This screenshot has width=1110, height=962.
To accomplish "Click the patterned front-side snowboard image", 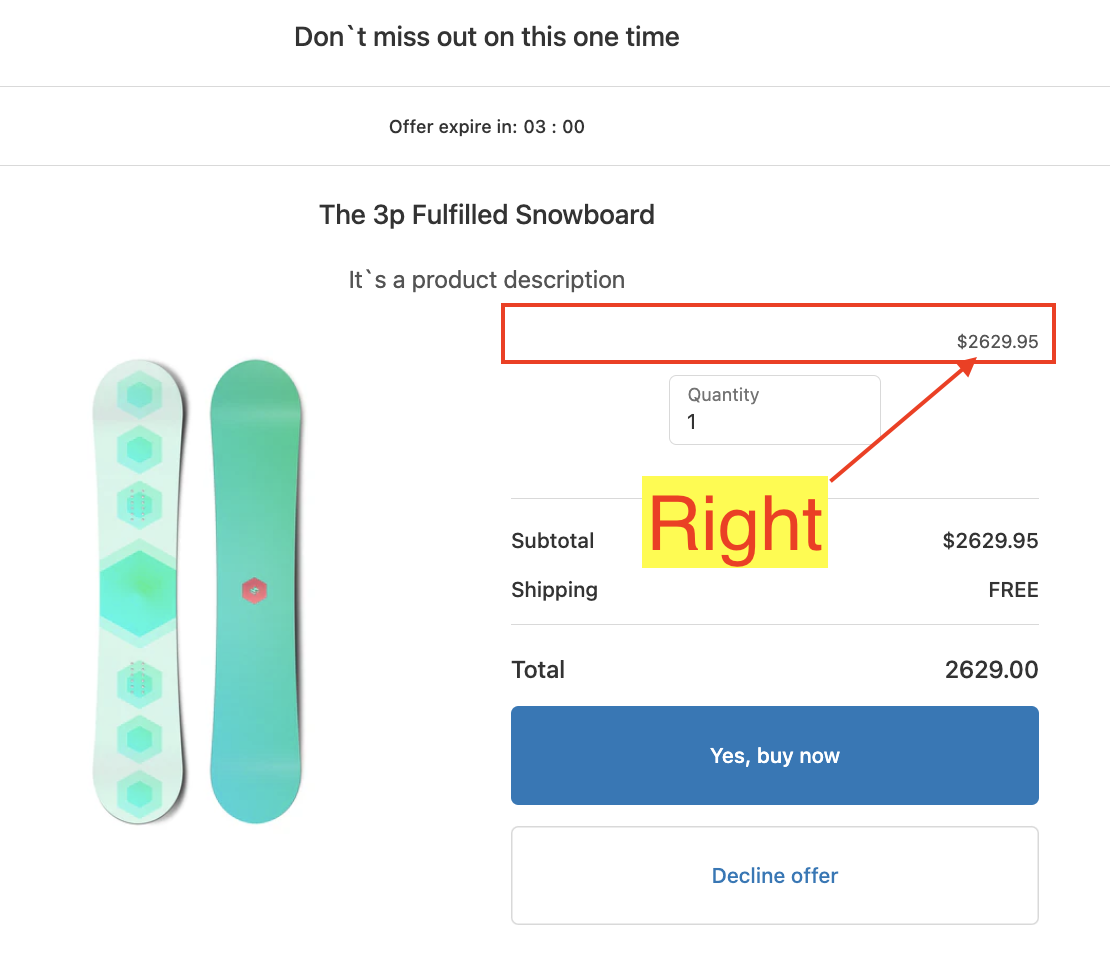I will (x=139, y=592).
